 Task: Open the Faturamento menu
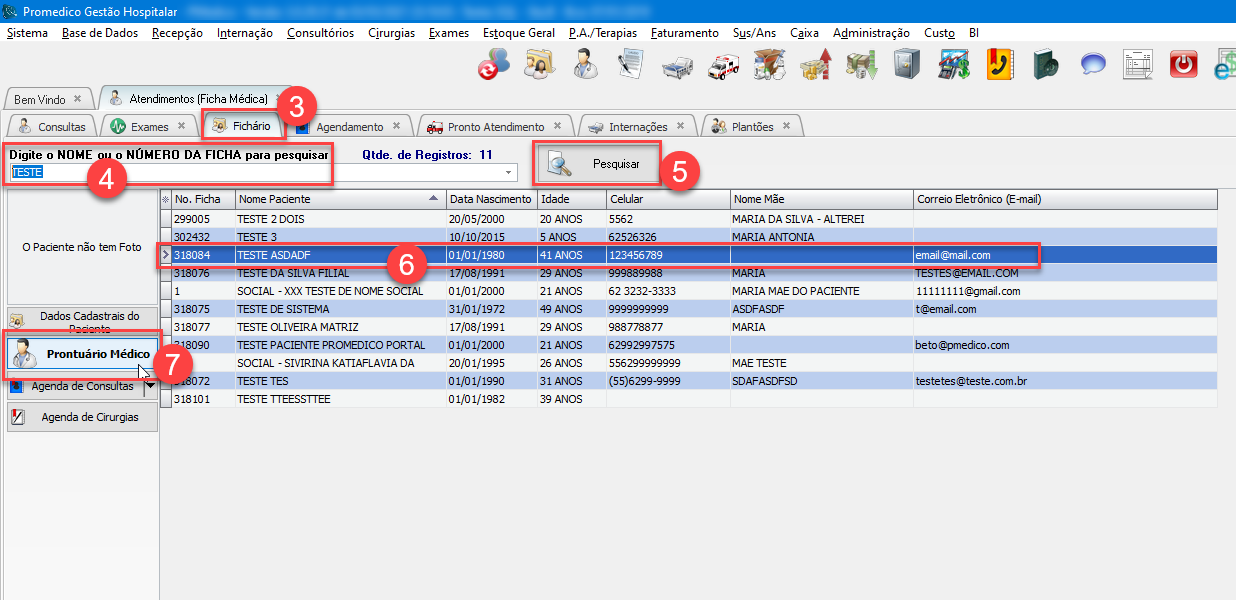[x=684, y=33]
